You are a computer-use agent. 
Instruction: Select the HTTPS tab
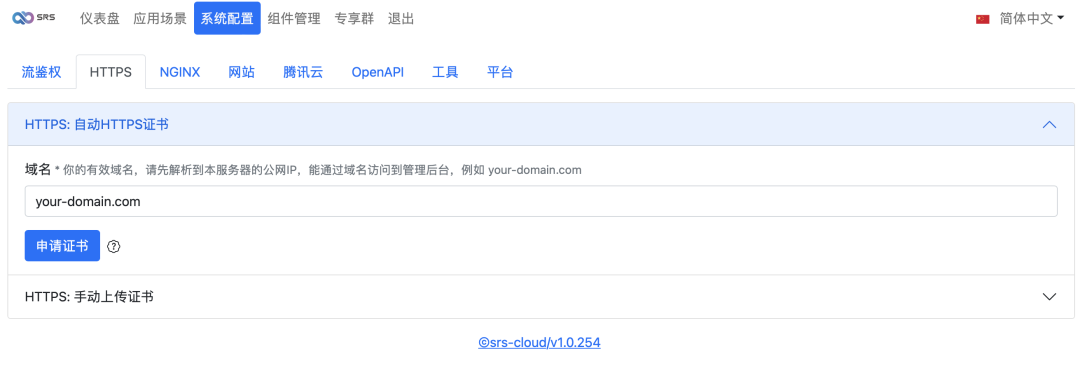point(111,72)
